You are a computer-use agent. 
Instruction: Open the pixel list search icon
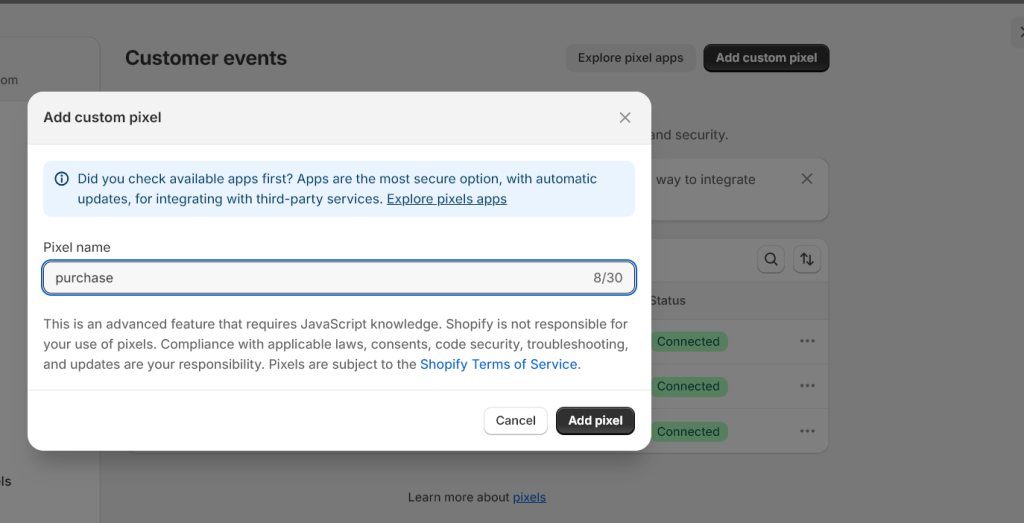click(x=771, y=260)
